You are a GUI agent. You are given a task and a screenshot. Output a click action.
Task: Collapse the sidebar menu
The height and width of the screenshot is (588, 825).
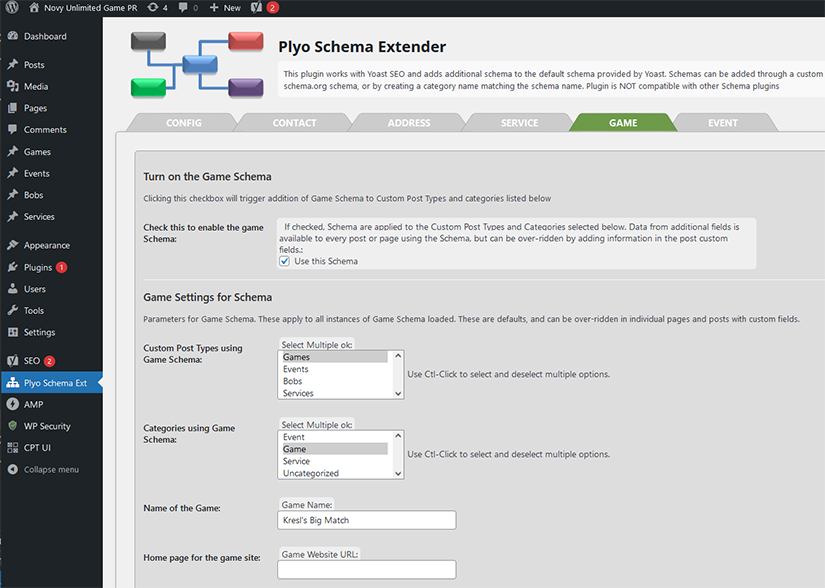(50, 469)
